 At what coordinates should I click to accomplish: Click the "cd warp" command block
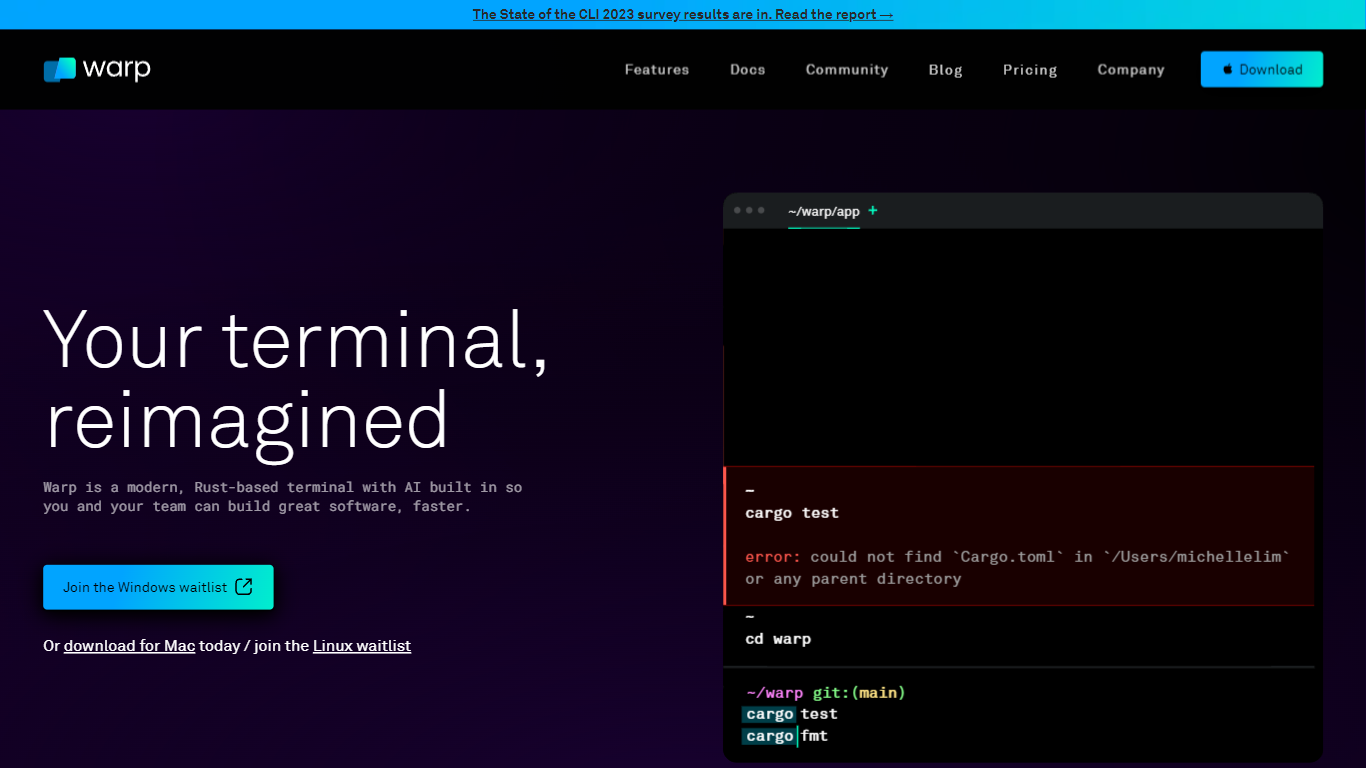(778, 639)
